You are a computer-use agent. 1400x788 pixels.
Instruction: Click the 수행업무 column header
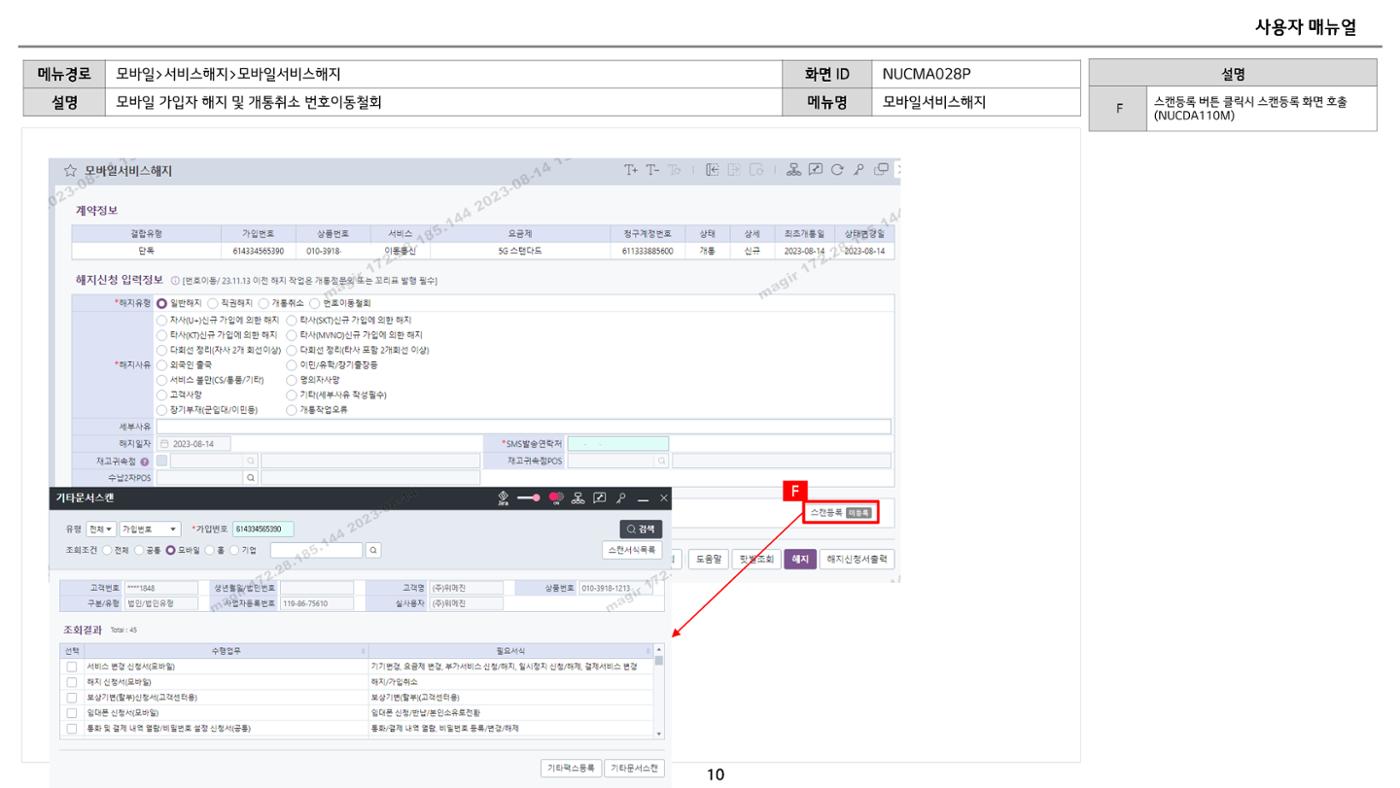point(226,650)
